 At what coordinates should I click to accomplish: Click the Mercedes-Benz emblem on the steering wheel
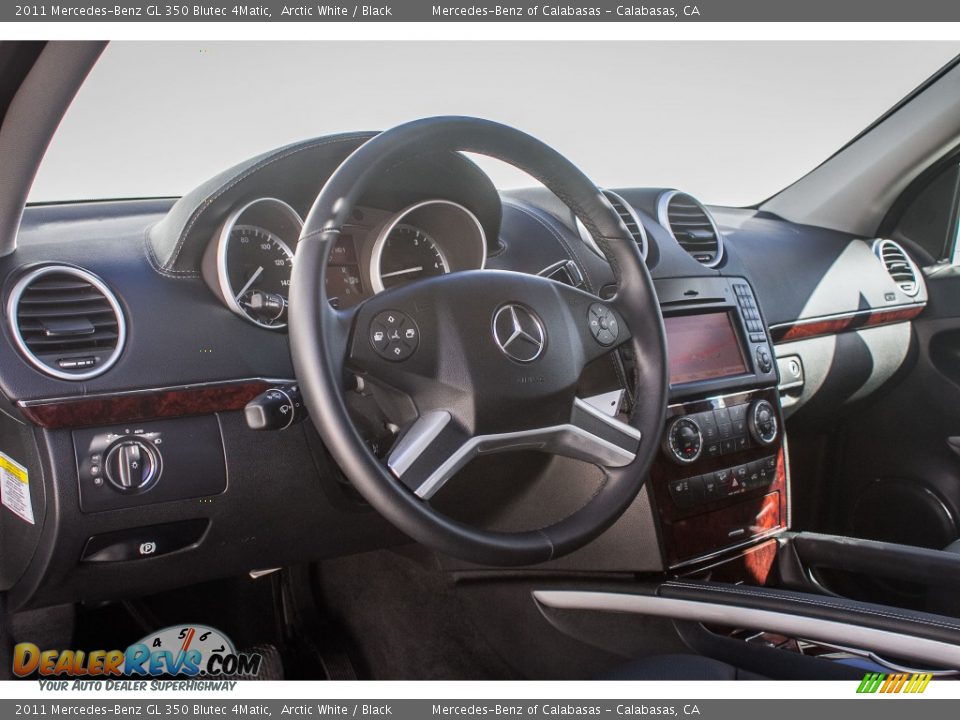pyautogui.click(x=519, y=330)
